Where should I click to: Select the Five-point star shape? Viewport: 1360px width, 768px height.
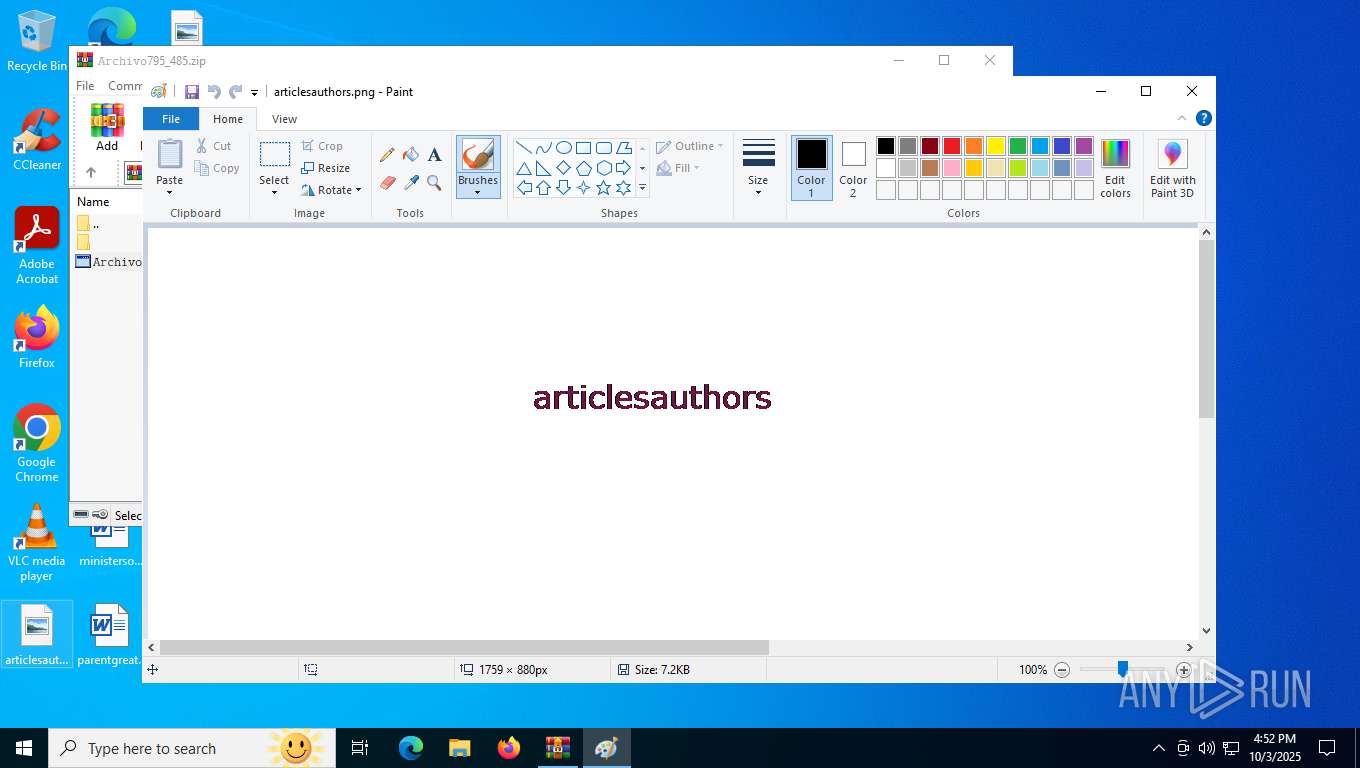(x=604, y=187)
